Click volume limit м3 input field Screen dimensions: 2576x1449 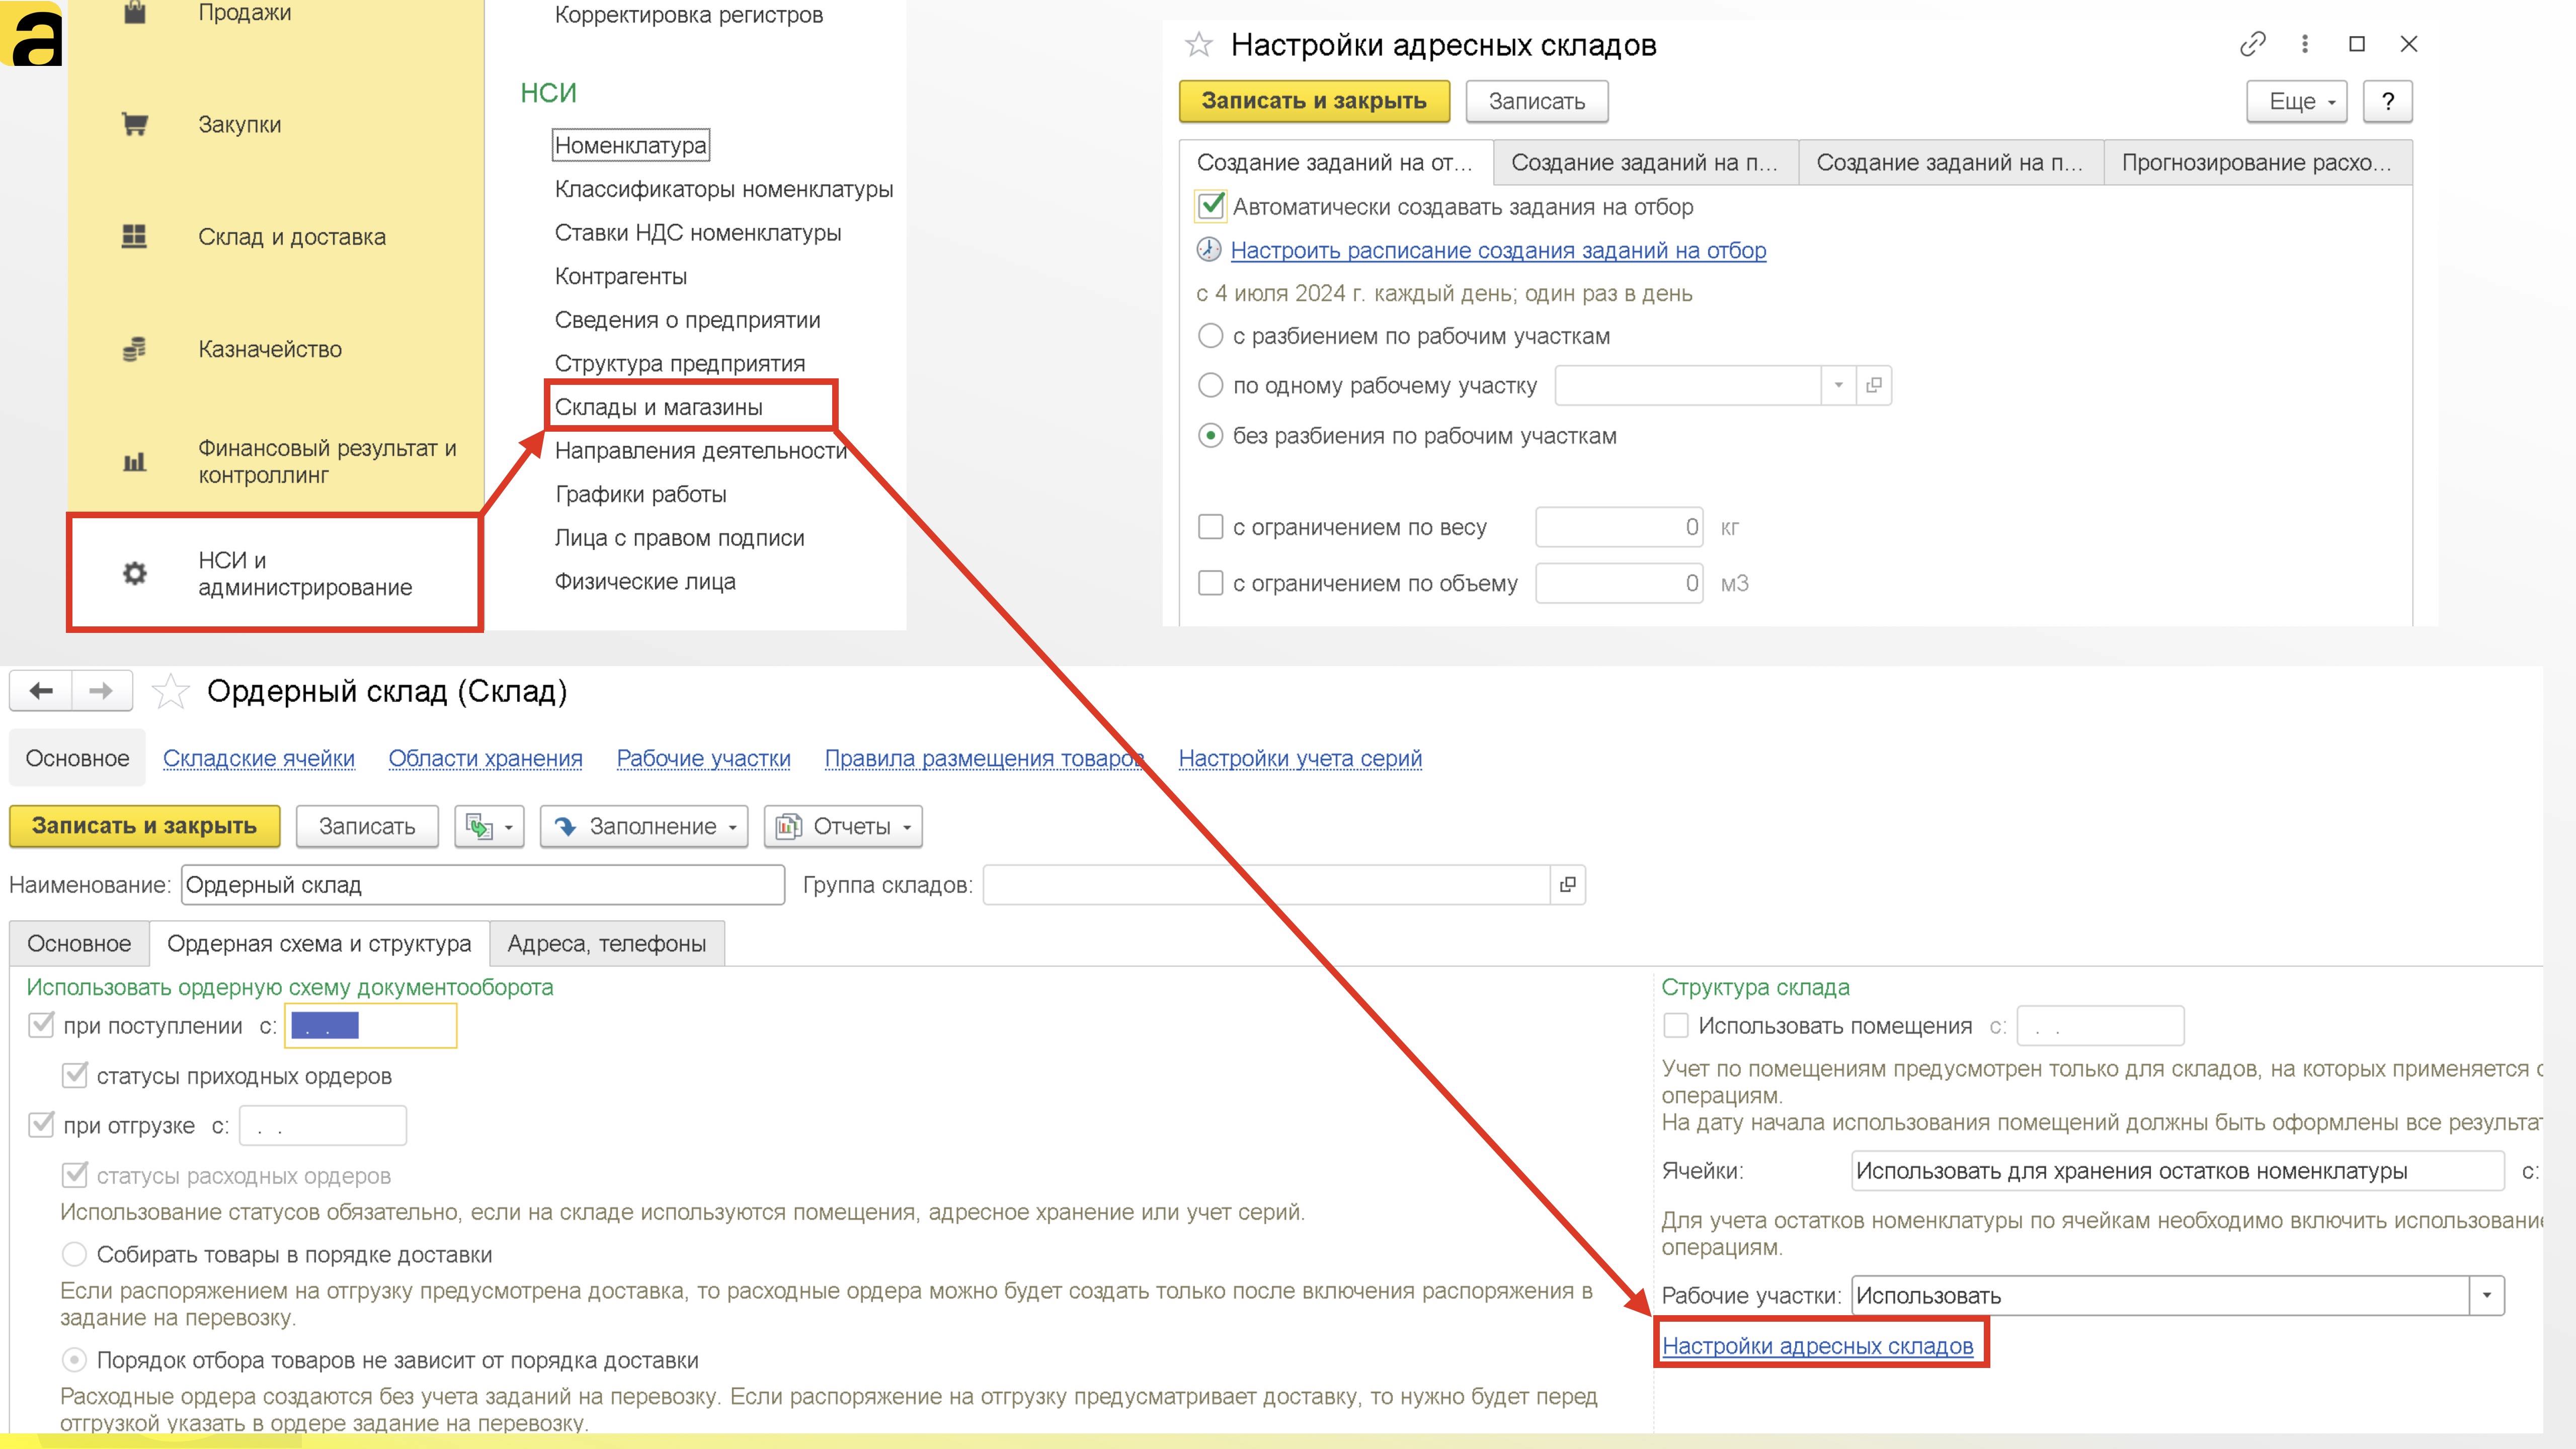[x=1619, y=583]
